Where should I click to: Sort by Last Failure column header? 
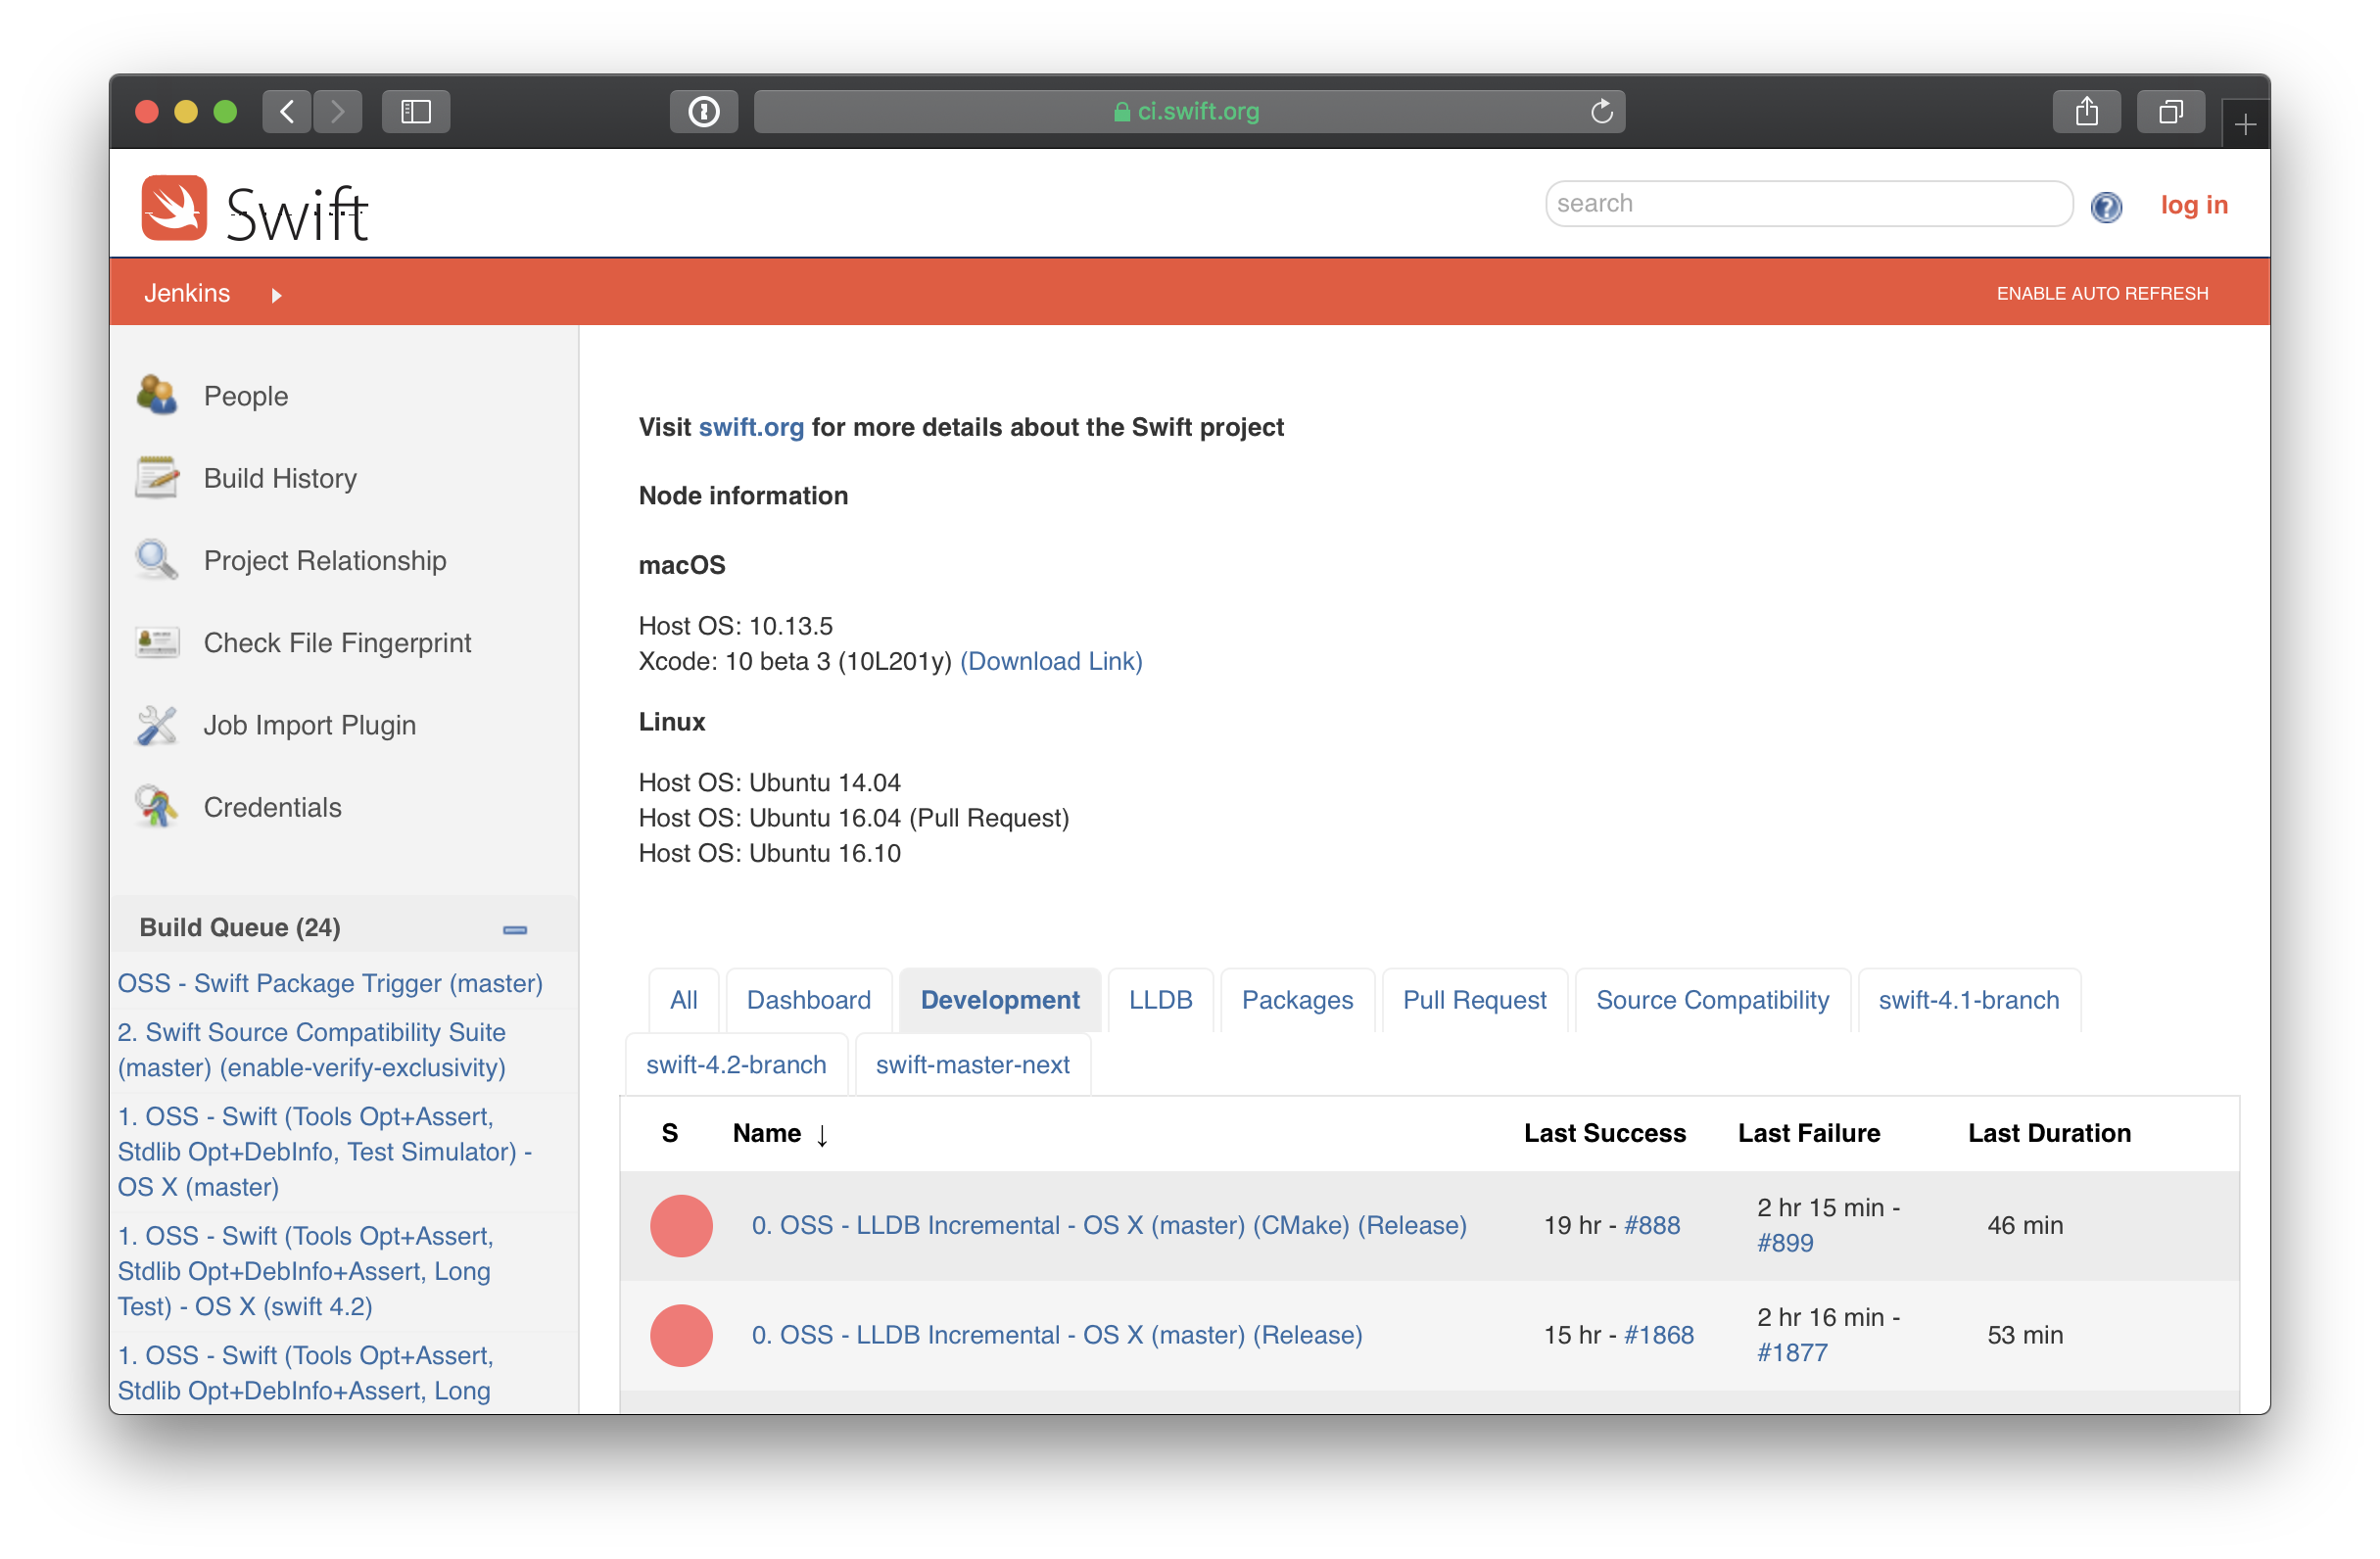[1809, 1133]
